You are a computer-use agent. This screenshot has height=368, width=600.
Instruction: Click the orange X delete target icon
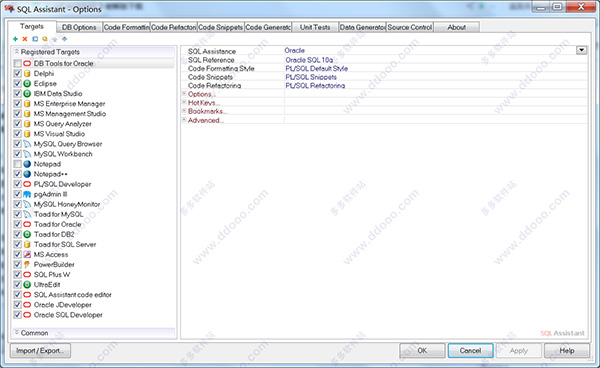click(x=25, y=39)
